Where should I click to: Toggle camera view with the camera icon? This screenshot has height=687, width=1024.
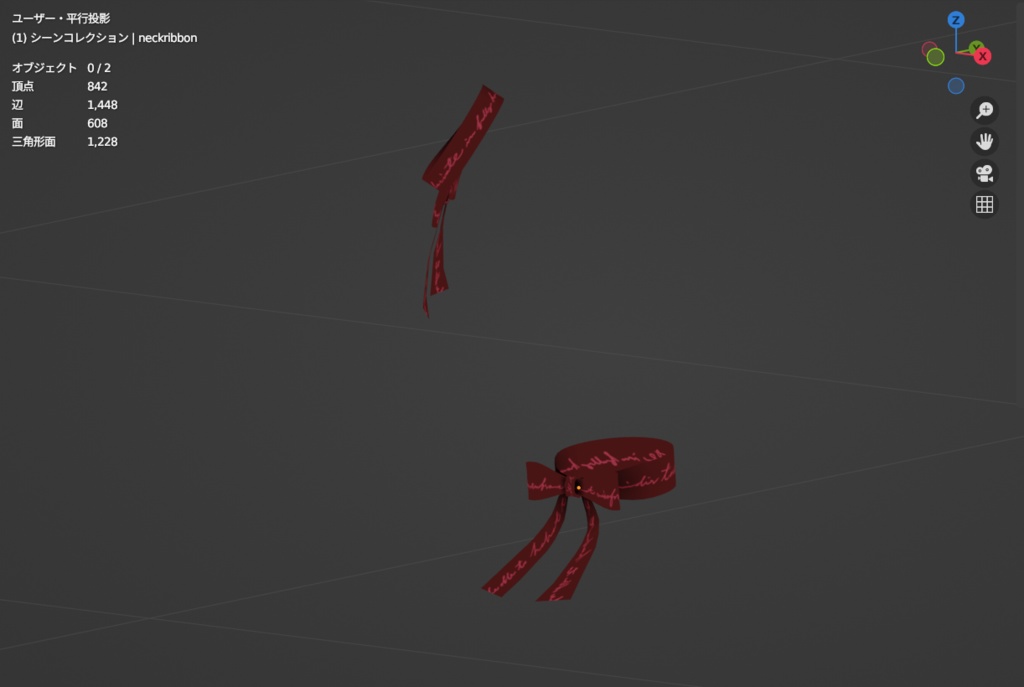tap(984, 173)
